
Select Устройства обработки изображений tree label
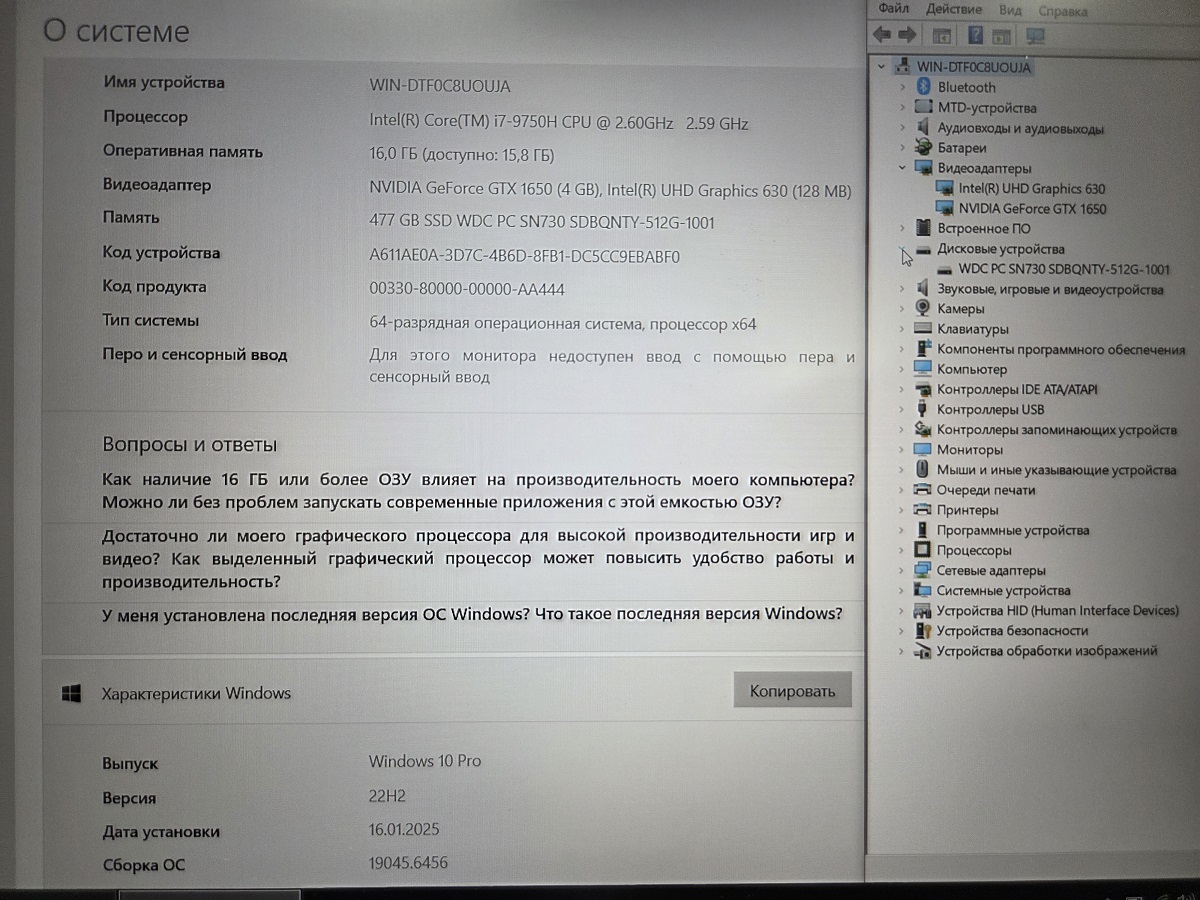pos(1047,651)
